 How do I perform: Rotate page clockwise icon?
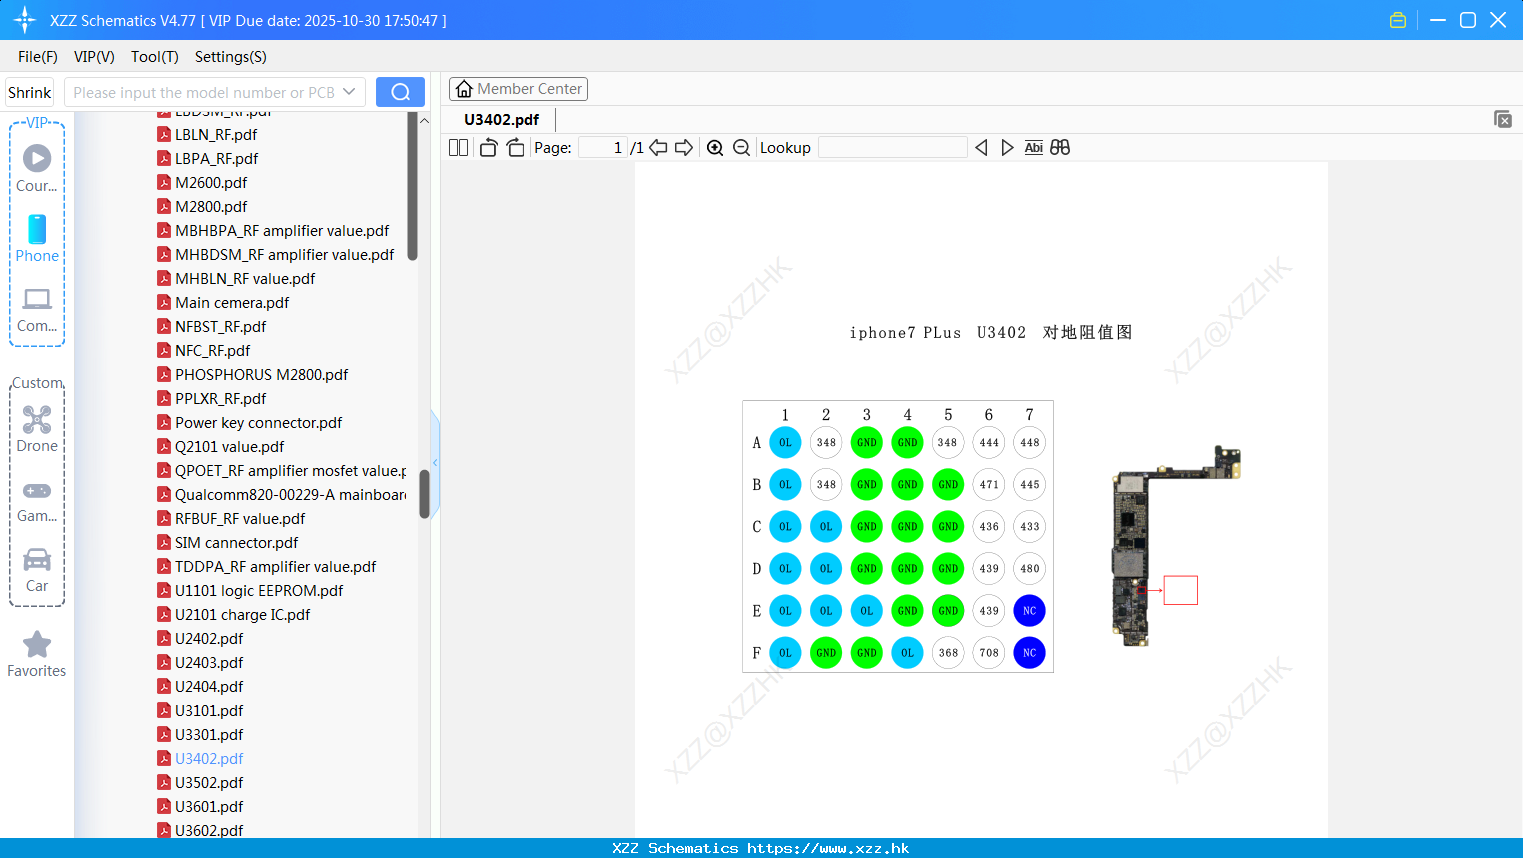[x=515, y=148]
